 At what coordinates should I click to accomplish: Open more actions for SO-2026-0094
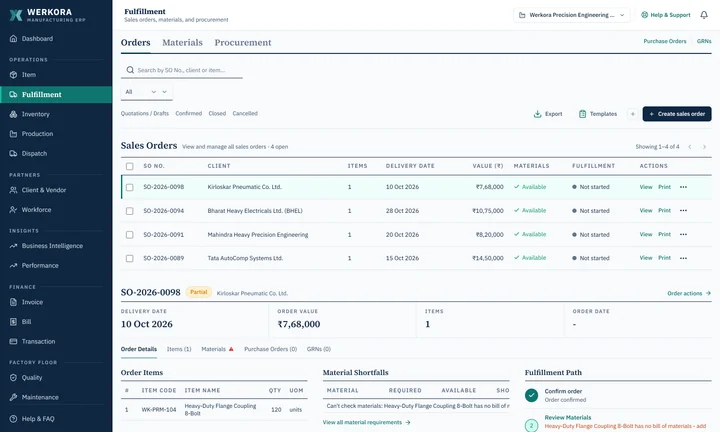click(x=683, y=210)
